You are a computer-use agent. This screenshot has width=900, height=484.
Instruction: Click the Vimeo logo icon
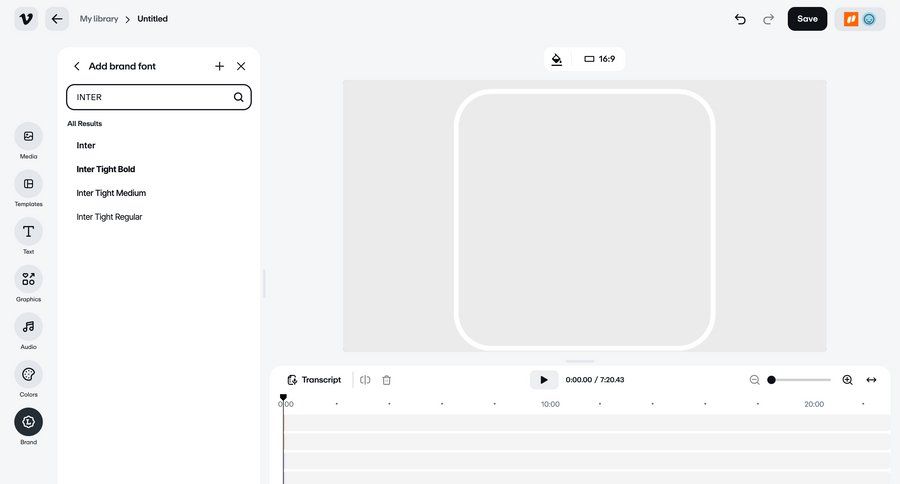26,19
